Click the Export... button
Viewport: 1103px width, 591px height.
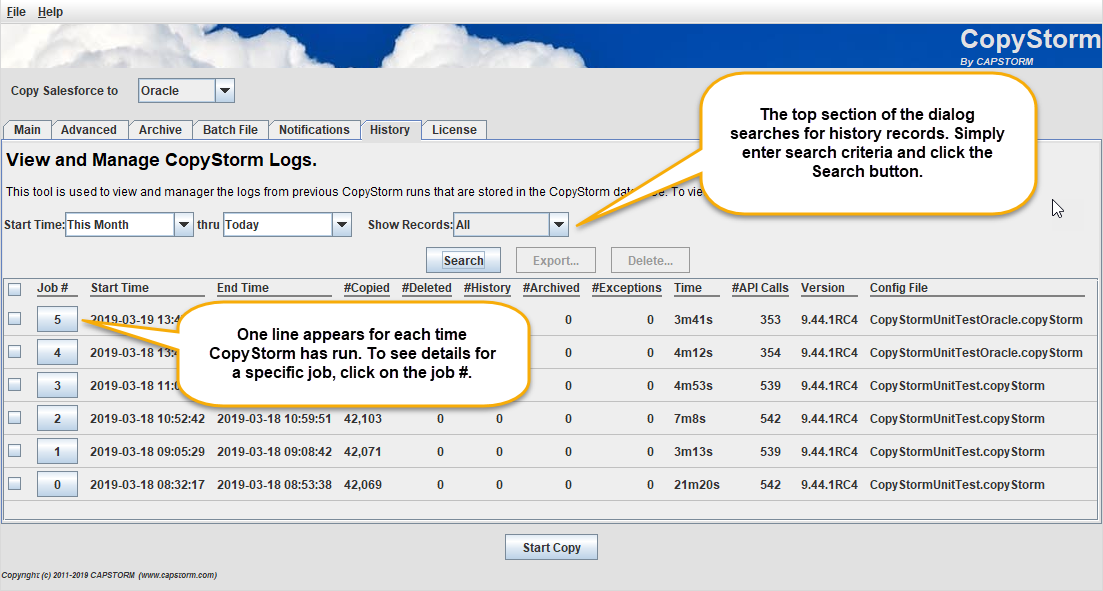pos(556,260)
